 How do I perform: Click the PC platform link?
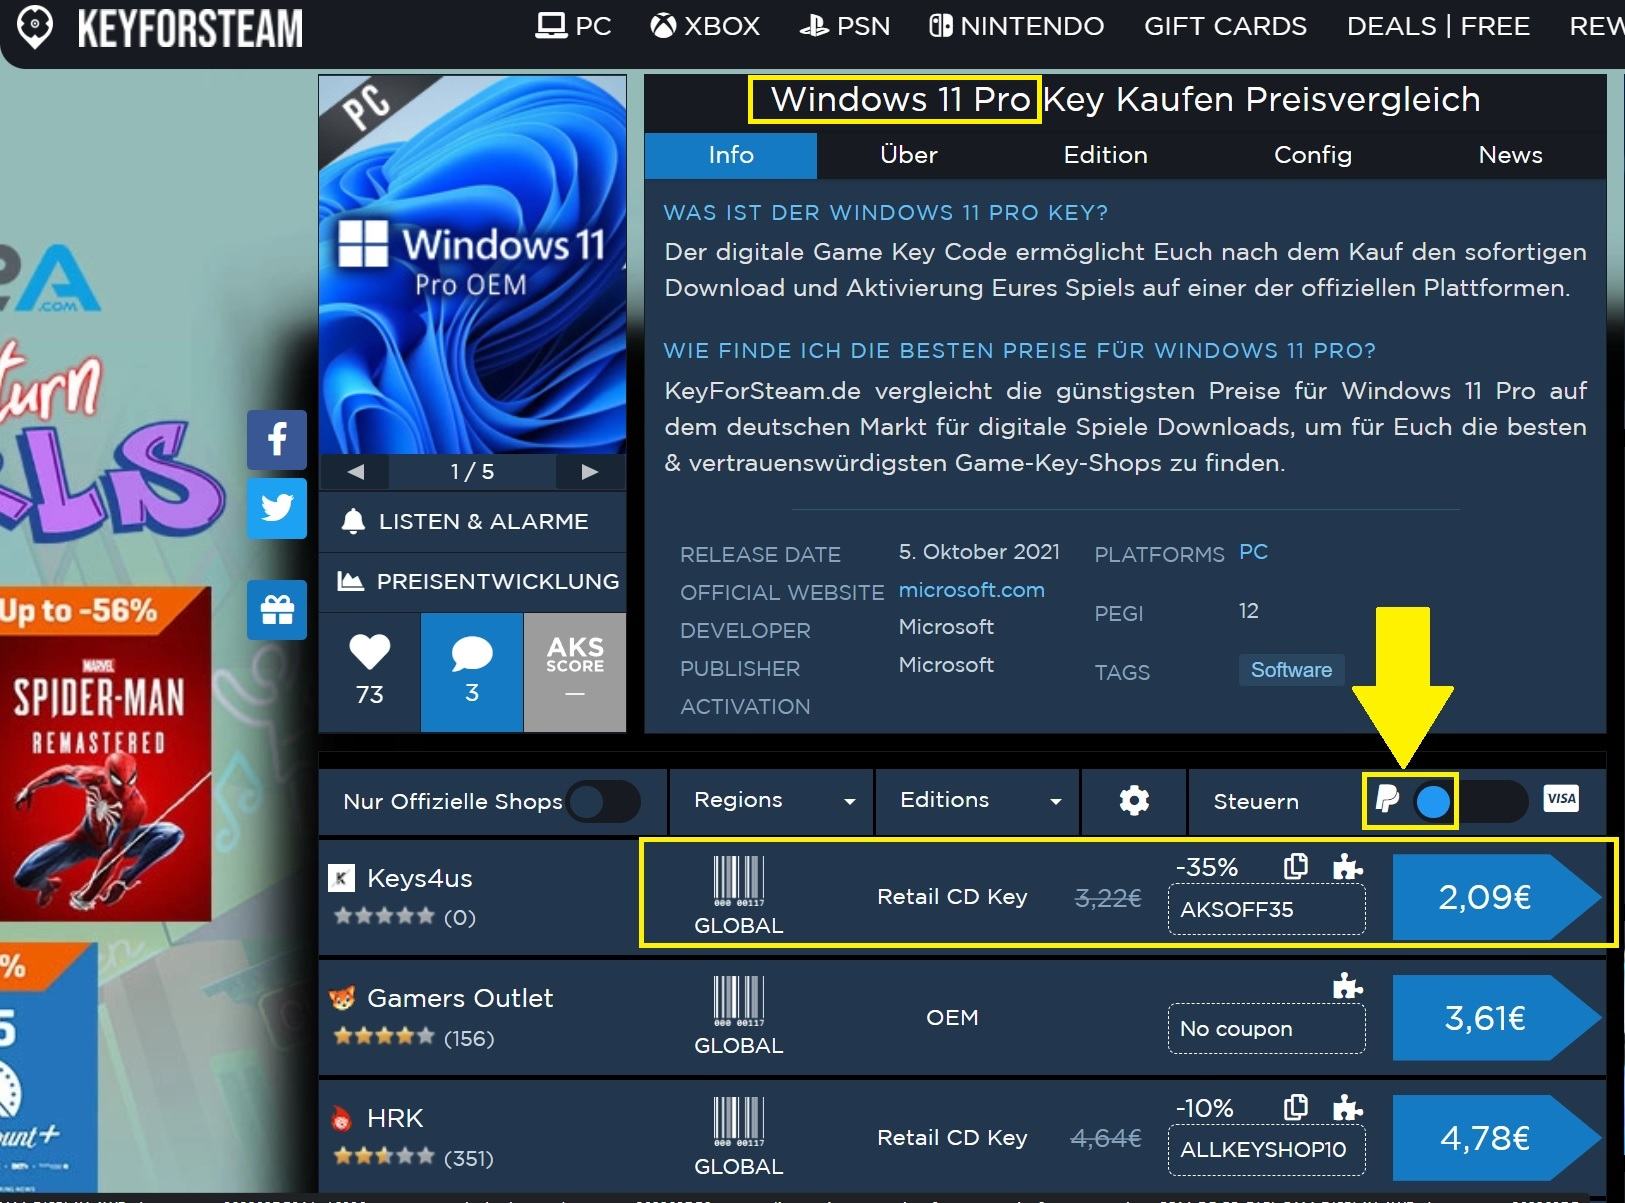pyautogui.click(x=1253, y=552)
